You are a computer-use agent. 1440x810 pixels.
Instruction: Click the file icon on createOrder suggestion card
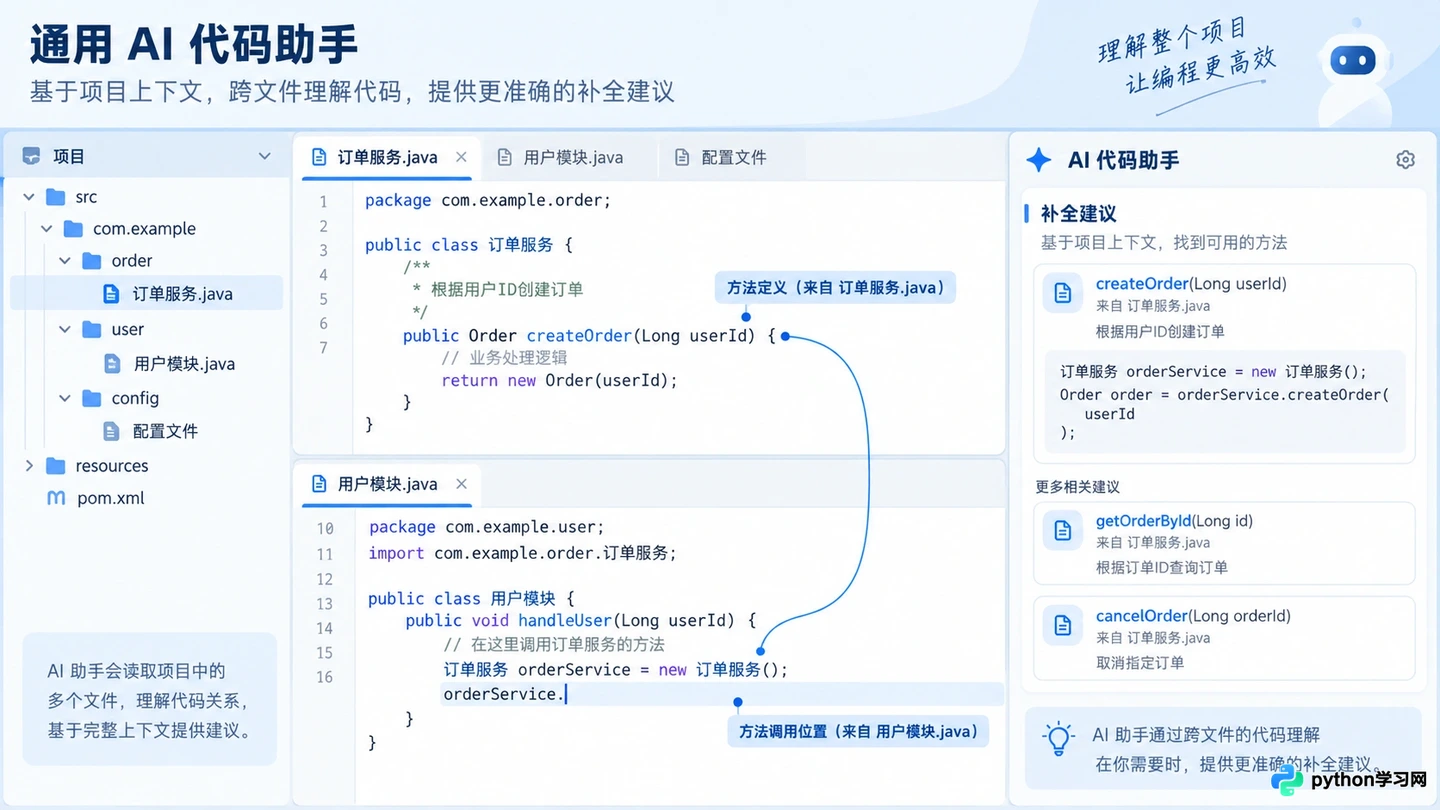point(1063,293)
